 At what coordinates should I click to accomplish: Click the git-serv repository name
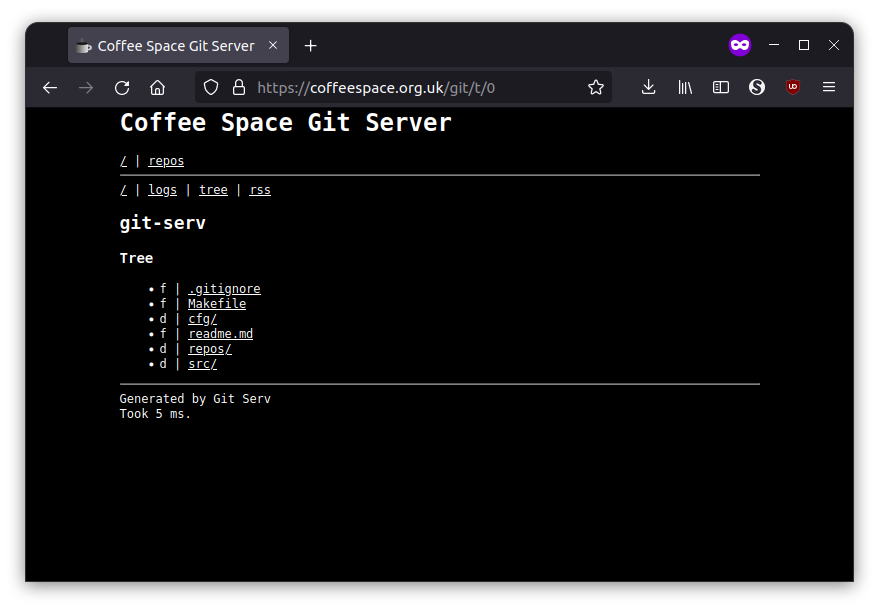pyautogui.click(x=163, y=223)
